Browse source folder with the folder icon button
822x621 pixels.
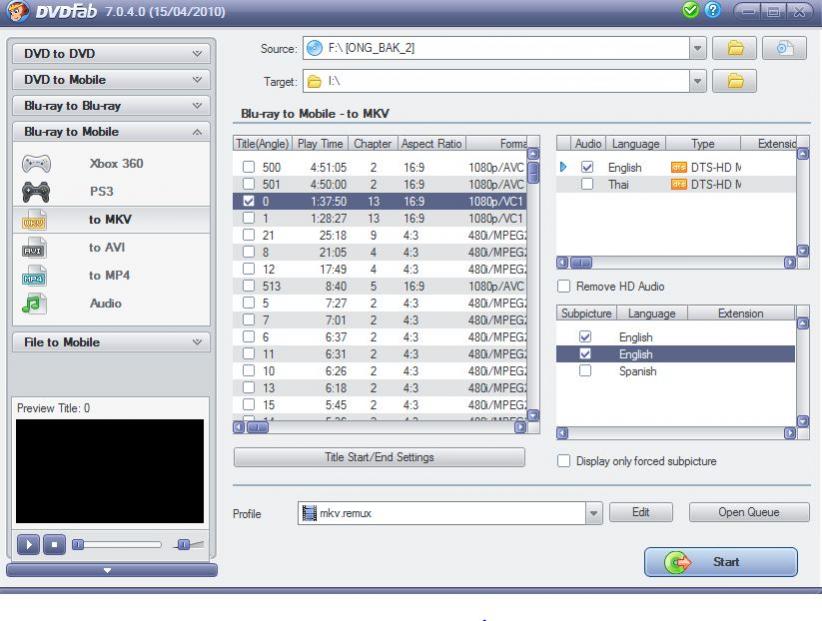tap(734, 48)
